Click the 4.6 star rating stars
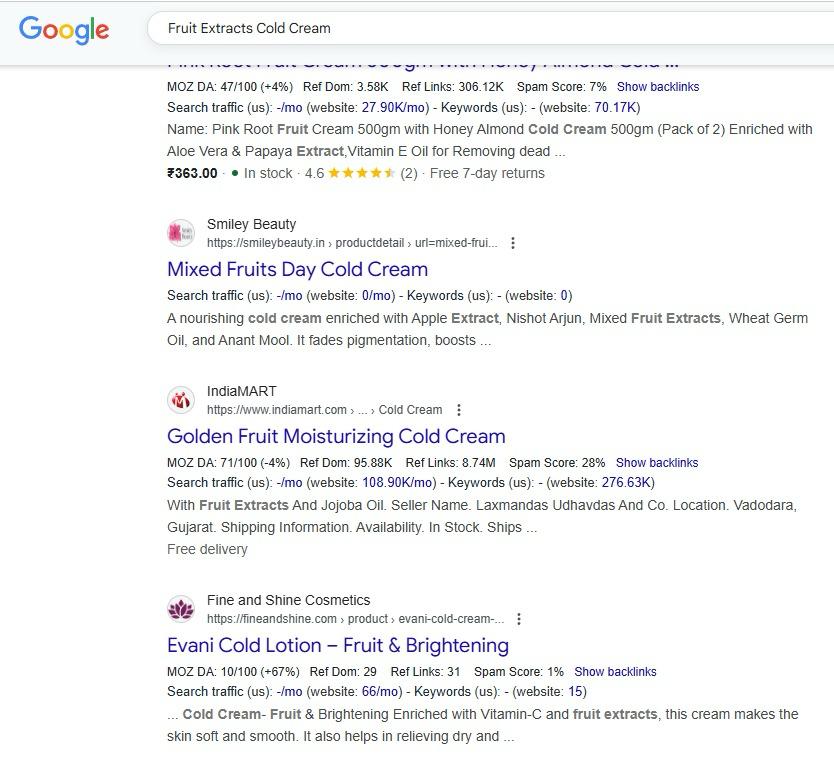 pyautogui.click(x=361, y=173)
